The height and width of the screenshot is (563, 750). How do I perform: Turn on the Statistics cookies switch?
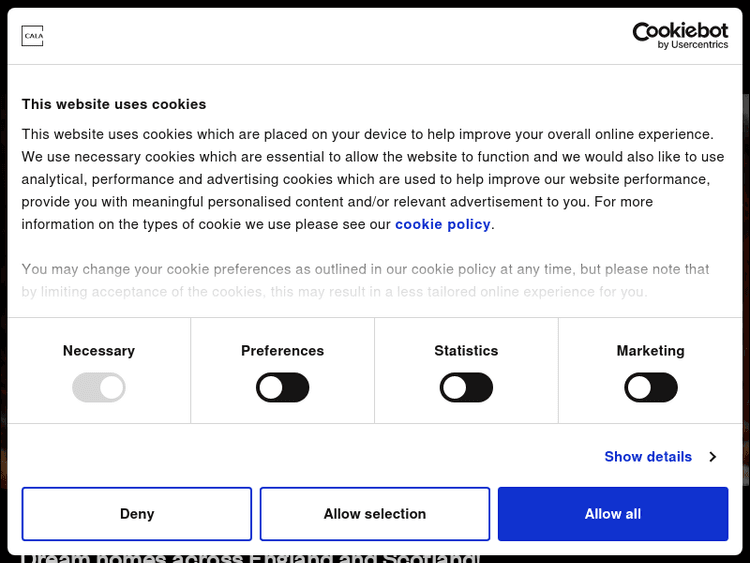tap(466, 388)
